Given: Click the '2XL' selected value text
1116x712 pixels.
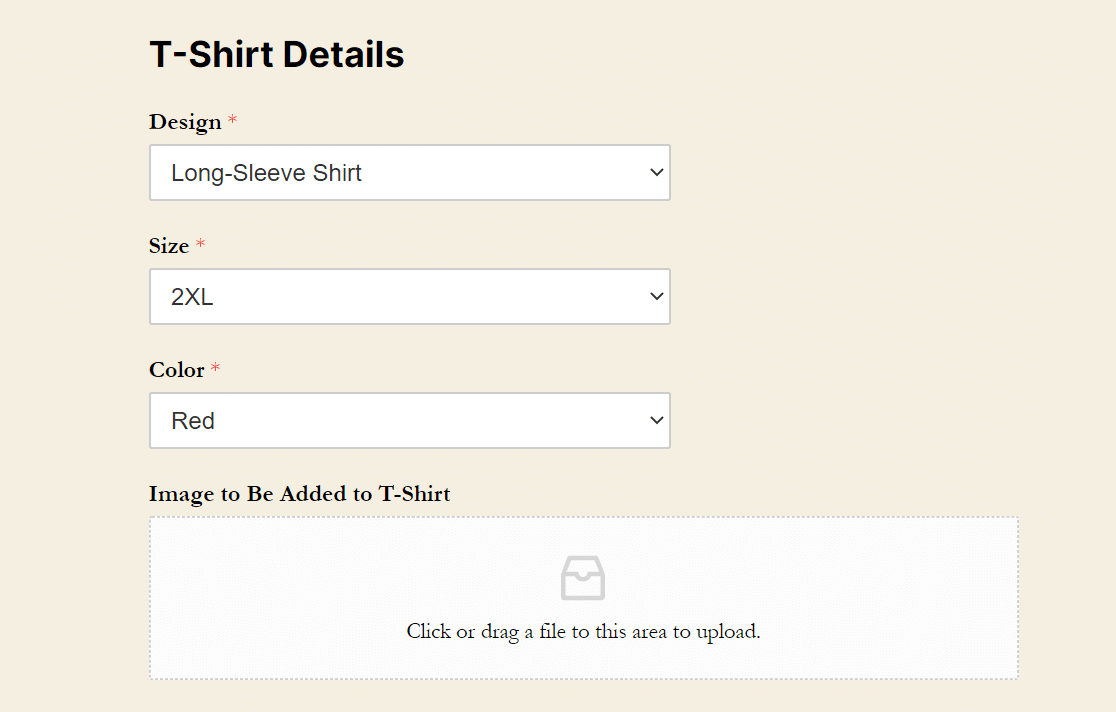Looking at the screenshot, I should tap(192, 297).
